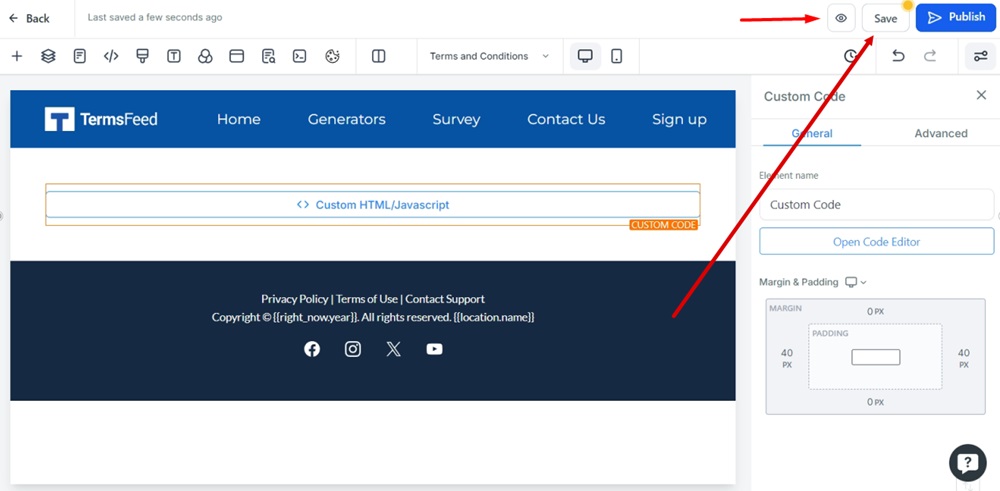Click Open Code Editor button
The height and width of the screenshot is (491, 1000).
pos(876,242)
